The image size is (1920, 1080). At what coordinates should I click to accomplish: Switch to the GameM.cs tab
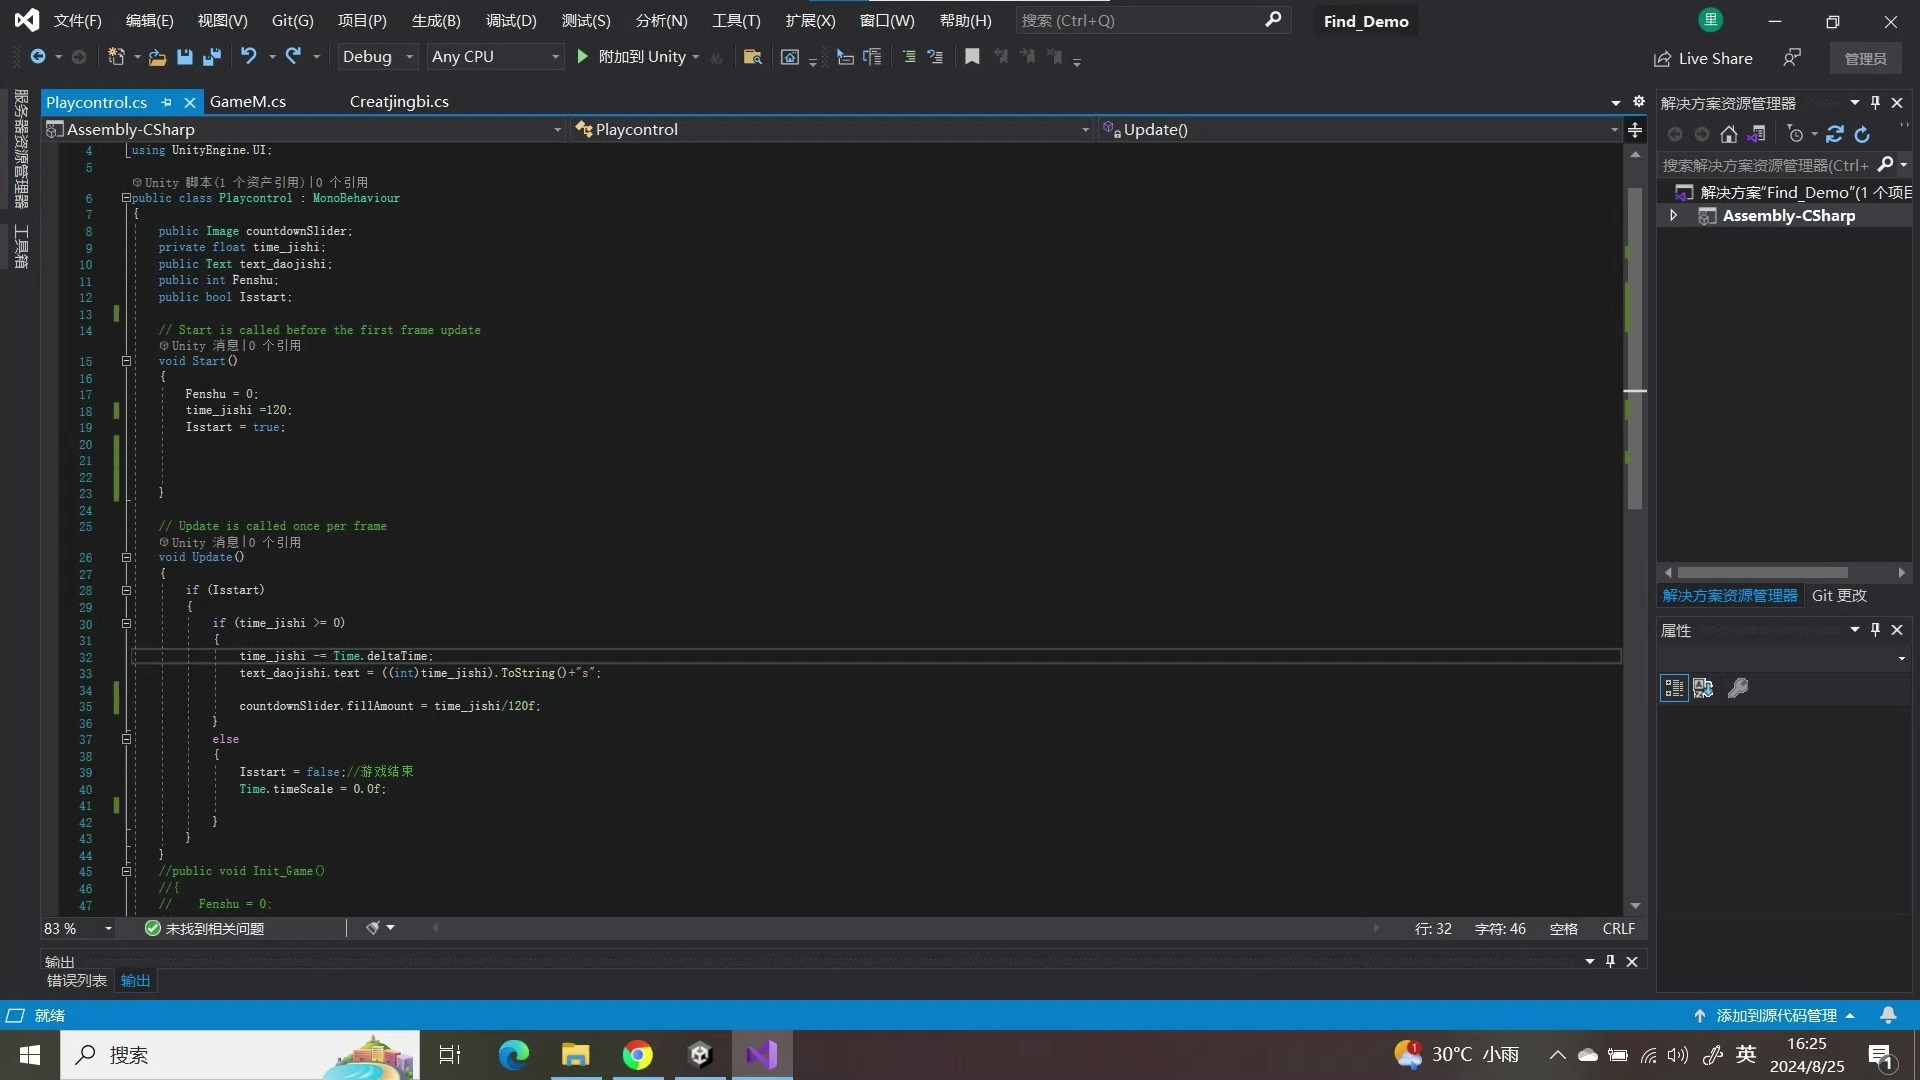(x=248, y=102)
